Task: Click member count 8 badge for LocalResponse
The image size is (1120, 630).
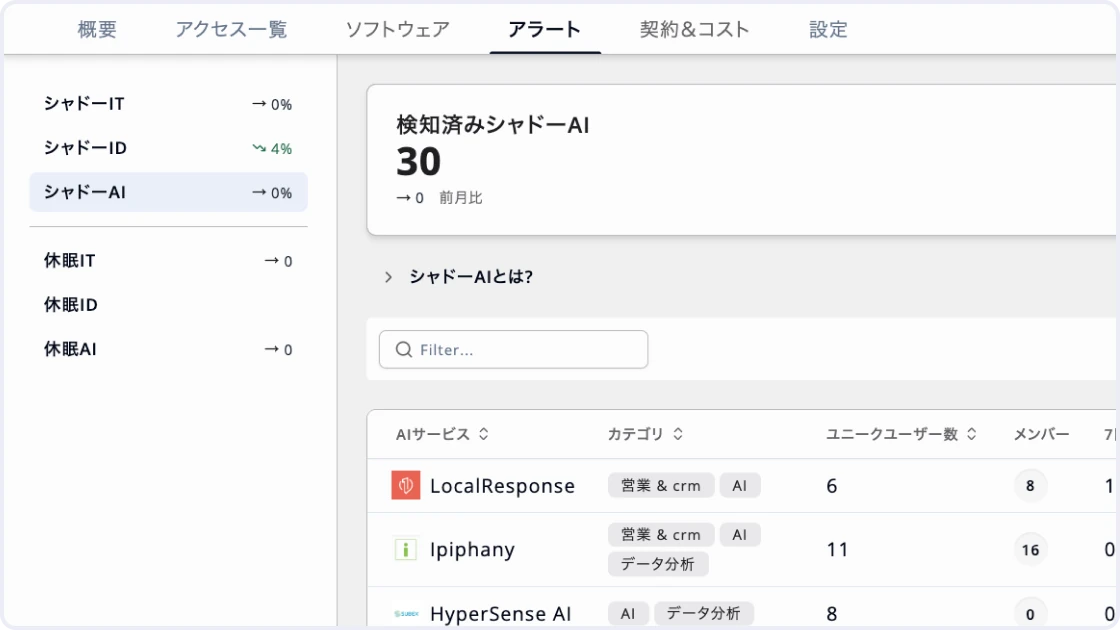Action: click(x=1030, y=486)
